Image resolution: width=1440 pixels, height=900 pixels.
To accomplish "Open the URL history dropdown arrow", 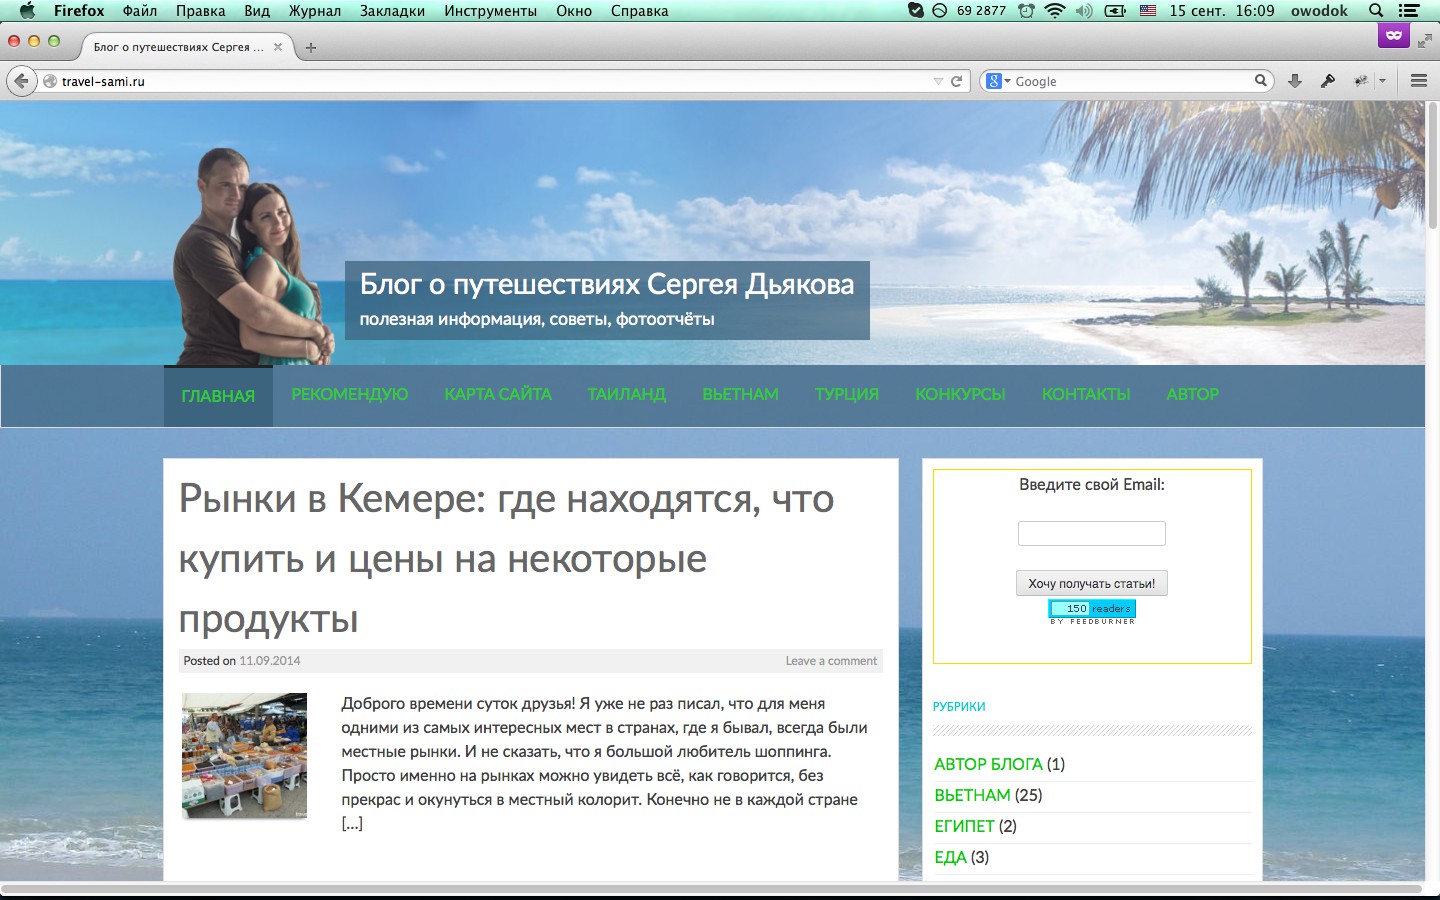I will point(937,81).
